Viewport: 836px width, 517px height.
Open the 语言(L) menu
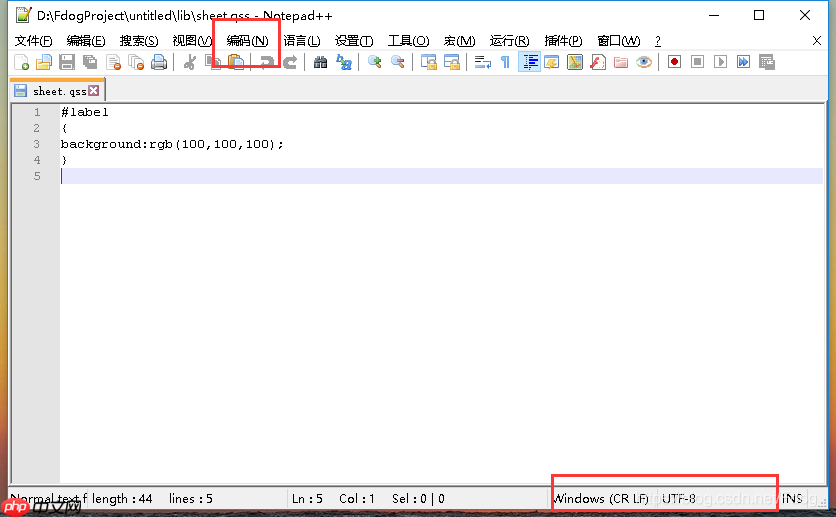click(x=302, y=41)
